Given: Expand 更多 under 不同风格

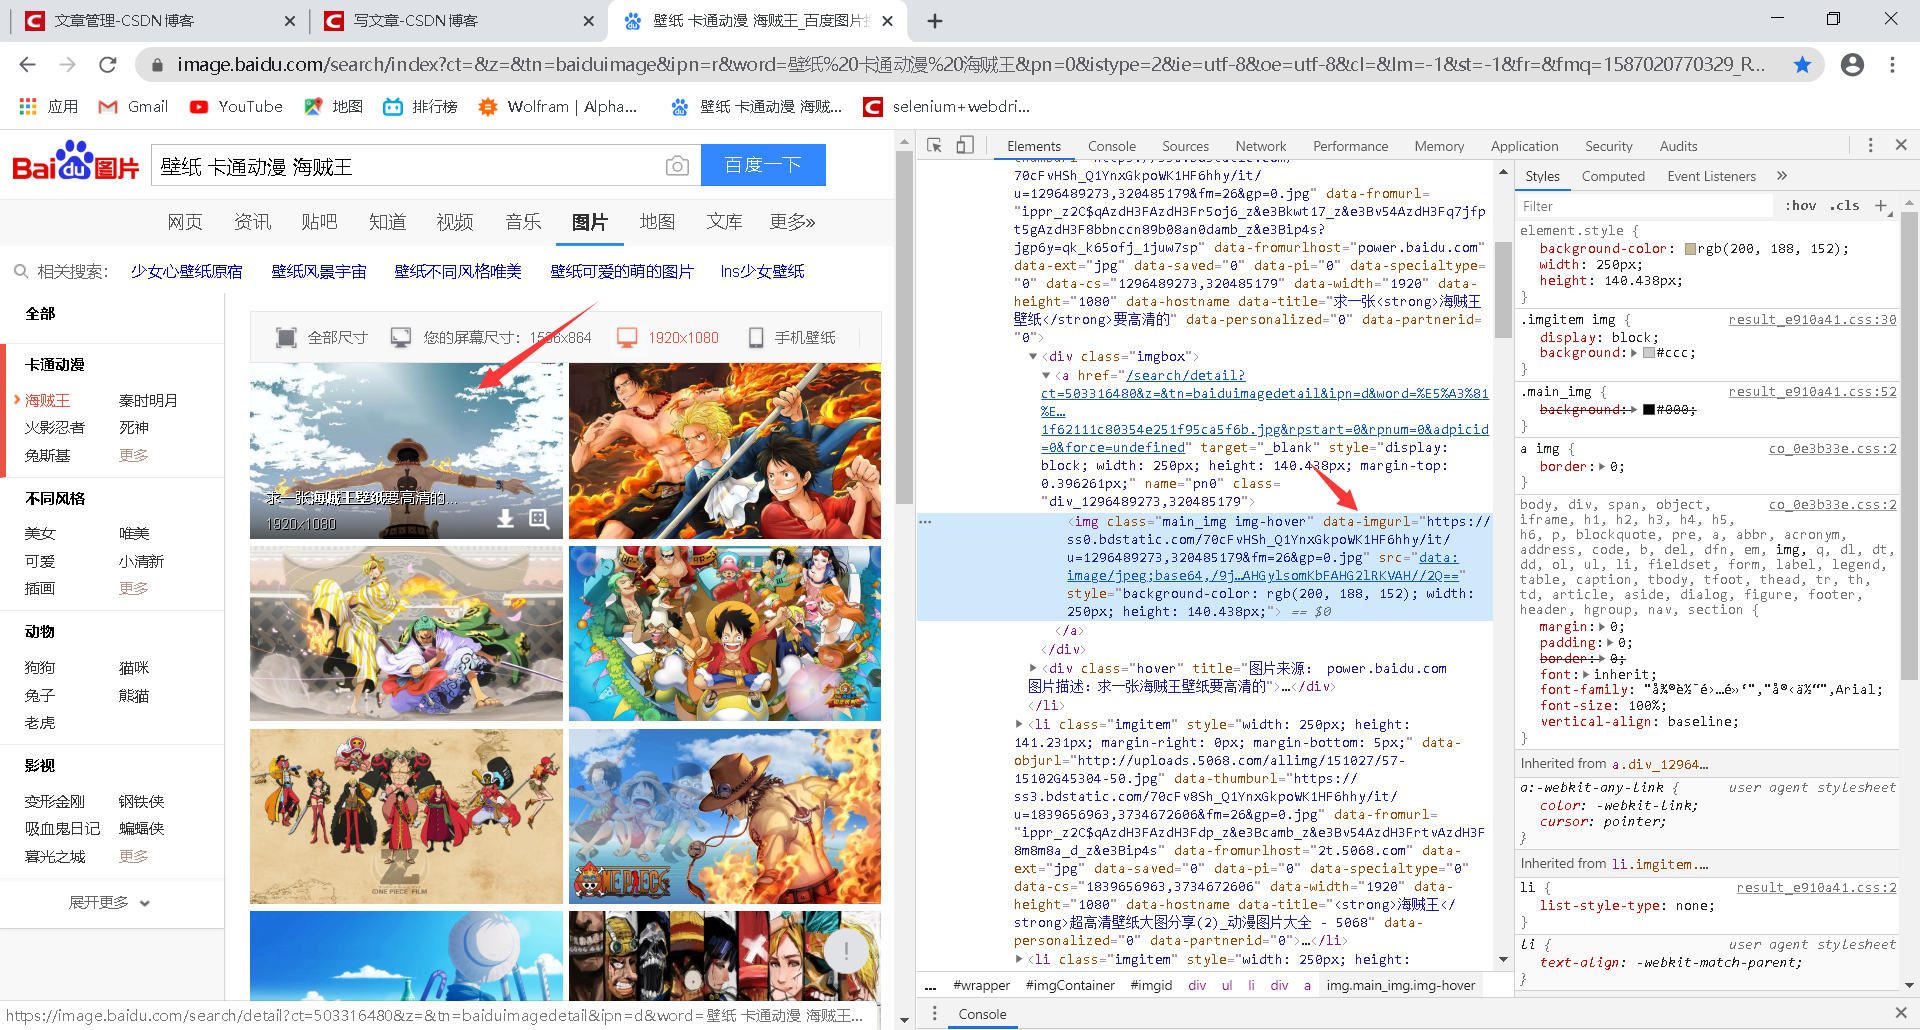Looking at the screenshot, I should (x=133, y=589).
